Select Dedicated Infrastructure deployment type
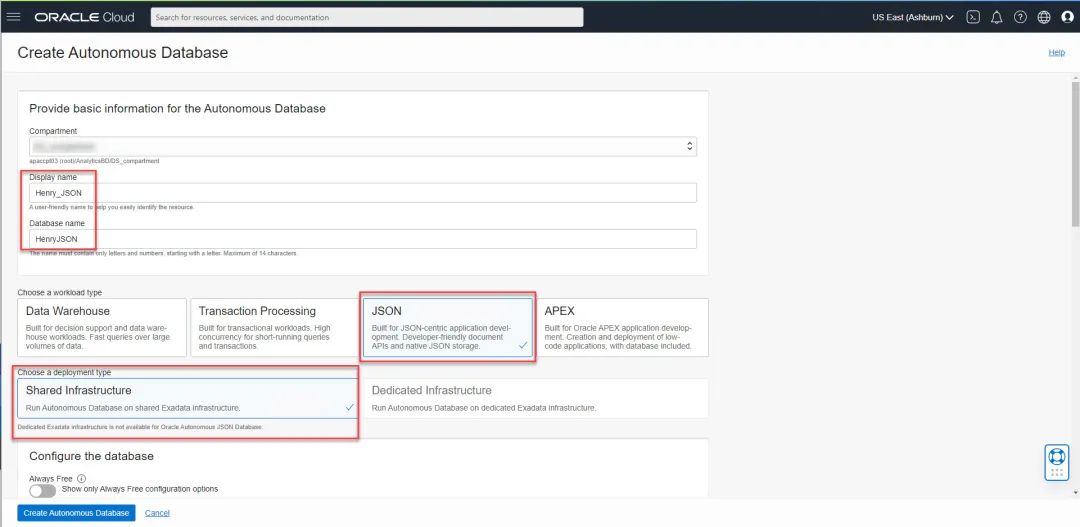1080x527 pixels. (536, 398)
